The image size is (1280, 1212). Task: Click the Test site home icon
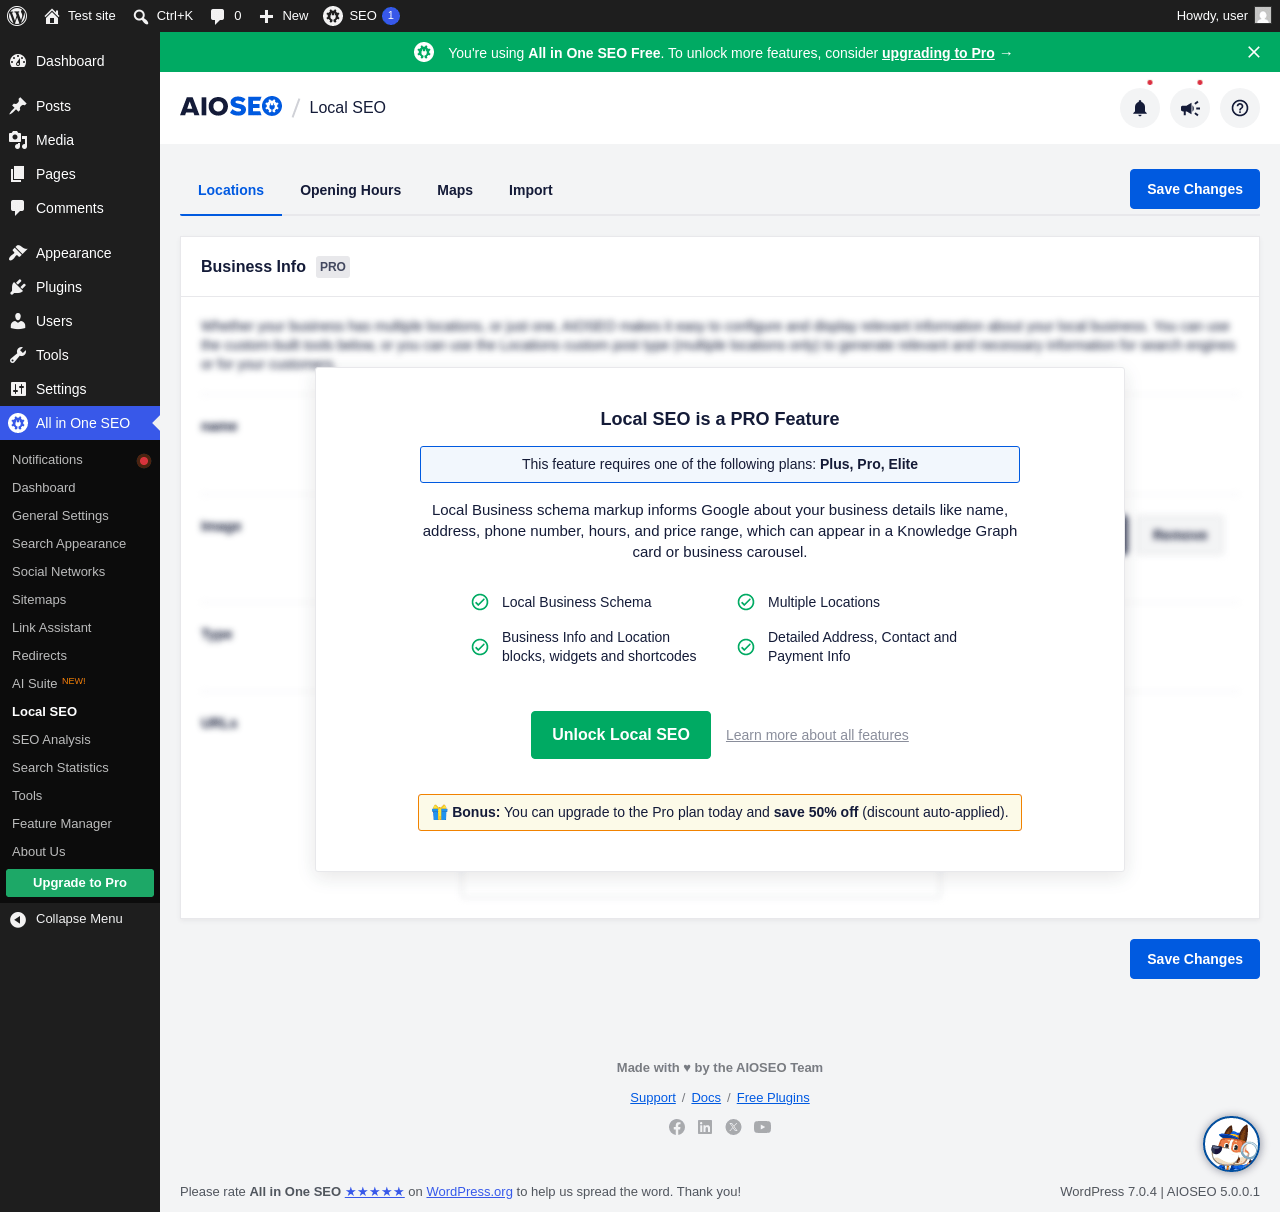[52, 16]
